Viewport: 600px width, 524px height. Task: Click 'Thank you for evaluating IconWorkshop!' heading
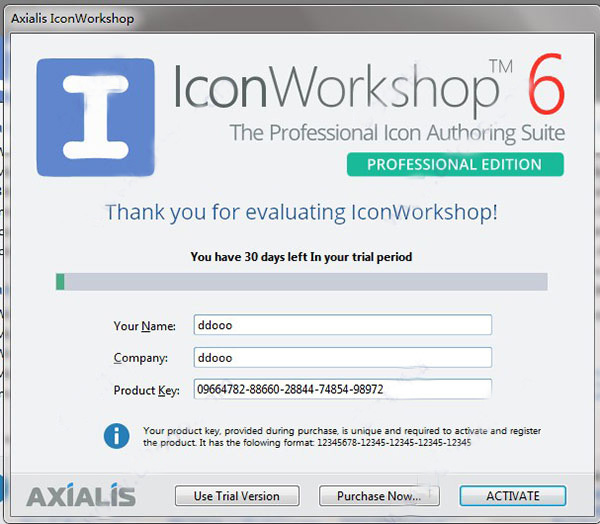[x=302, y=212]
